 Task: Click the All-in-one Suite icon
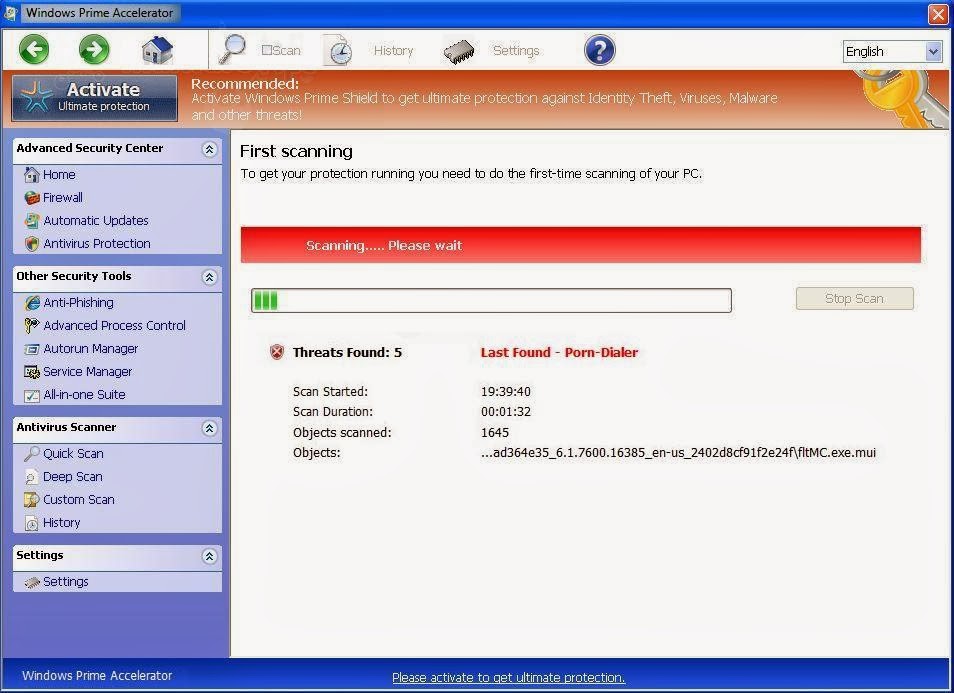pos(32,395)
